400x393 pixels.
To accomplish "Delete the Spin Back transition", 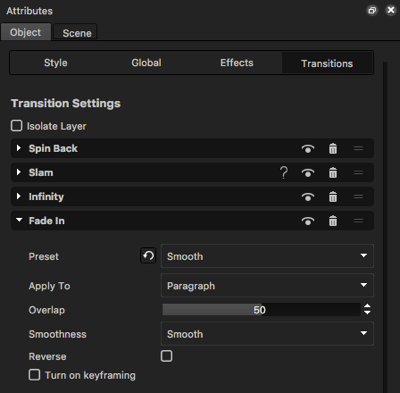I will (333, 148).
